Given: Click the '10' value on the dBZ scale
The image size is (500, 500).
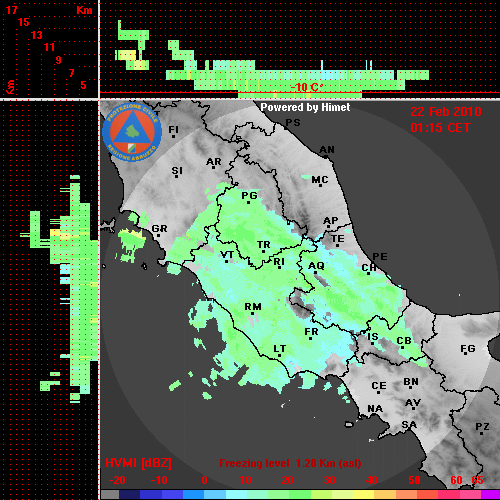Looking at the screenshot, I should point(246,480).
